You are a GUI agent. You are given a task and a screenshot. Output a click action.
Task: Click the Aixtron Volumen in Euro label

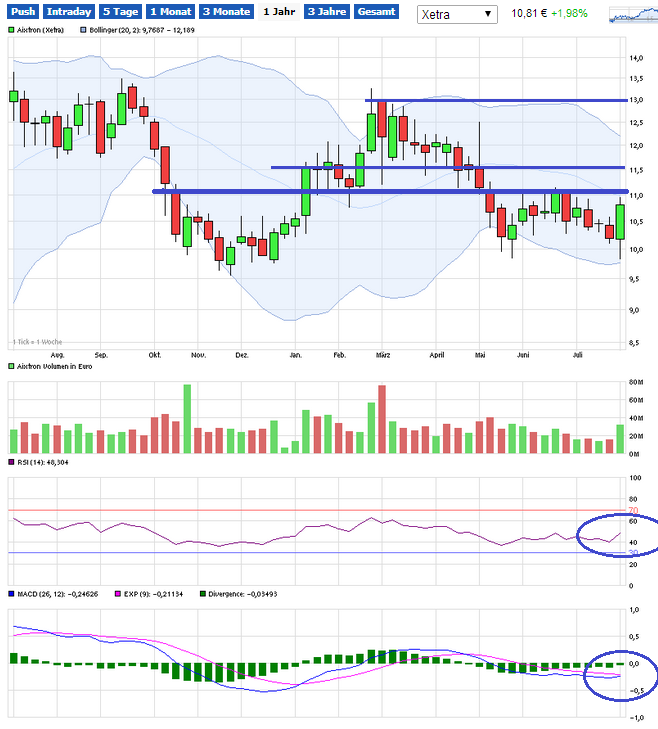pyautogui.click(x=54, y=366)
